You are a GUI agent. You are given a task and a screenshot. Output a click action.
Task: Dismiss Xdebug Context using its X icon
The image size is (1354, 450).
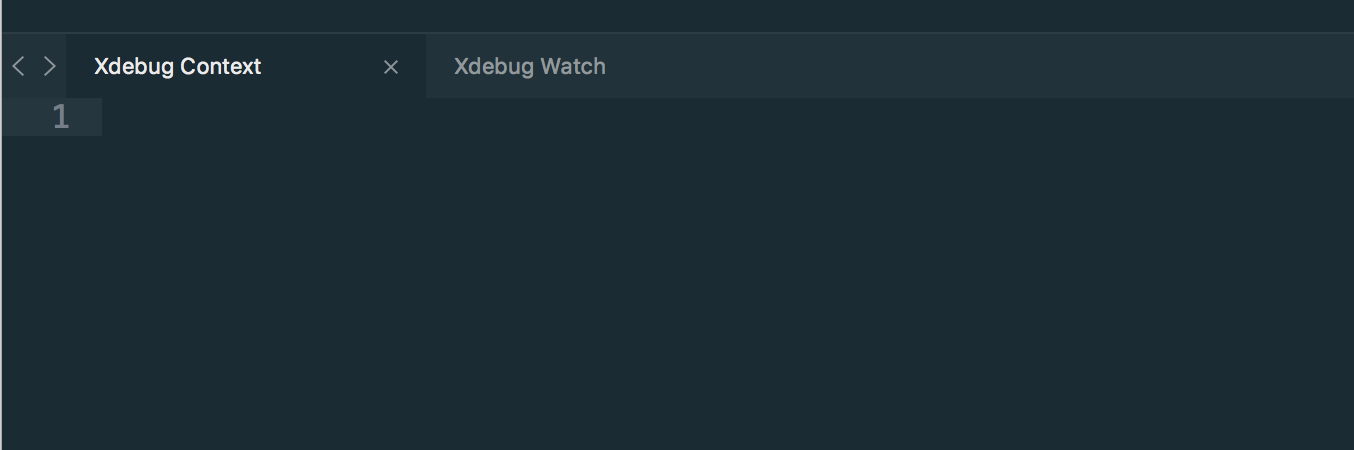coord(391,67)
